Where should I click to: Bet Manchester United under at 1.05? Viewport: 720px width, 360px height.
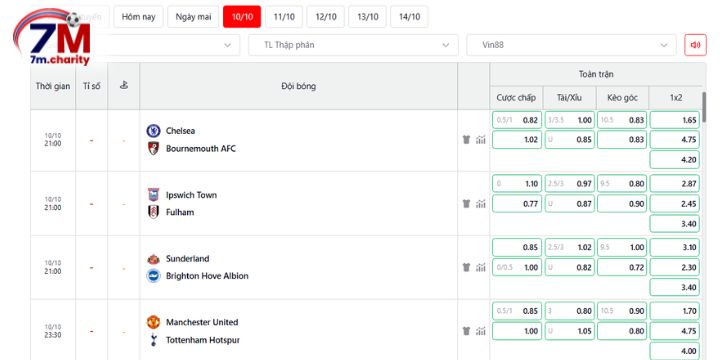click(x=570, y=331)
